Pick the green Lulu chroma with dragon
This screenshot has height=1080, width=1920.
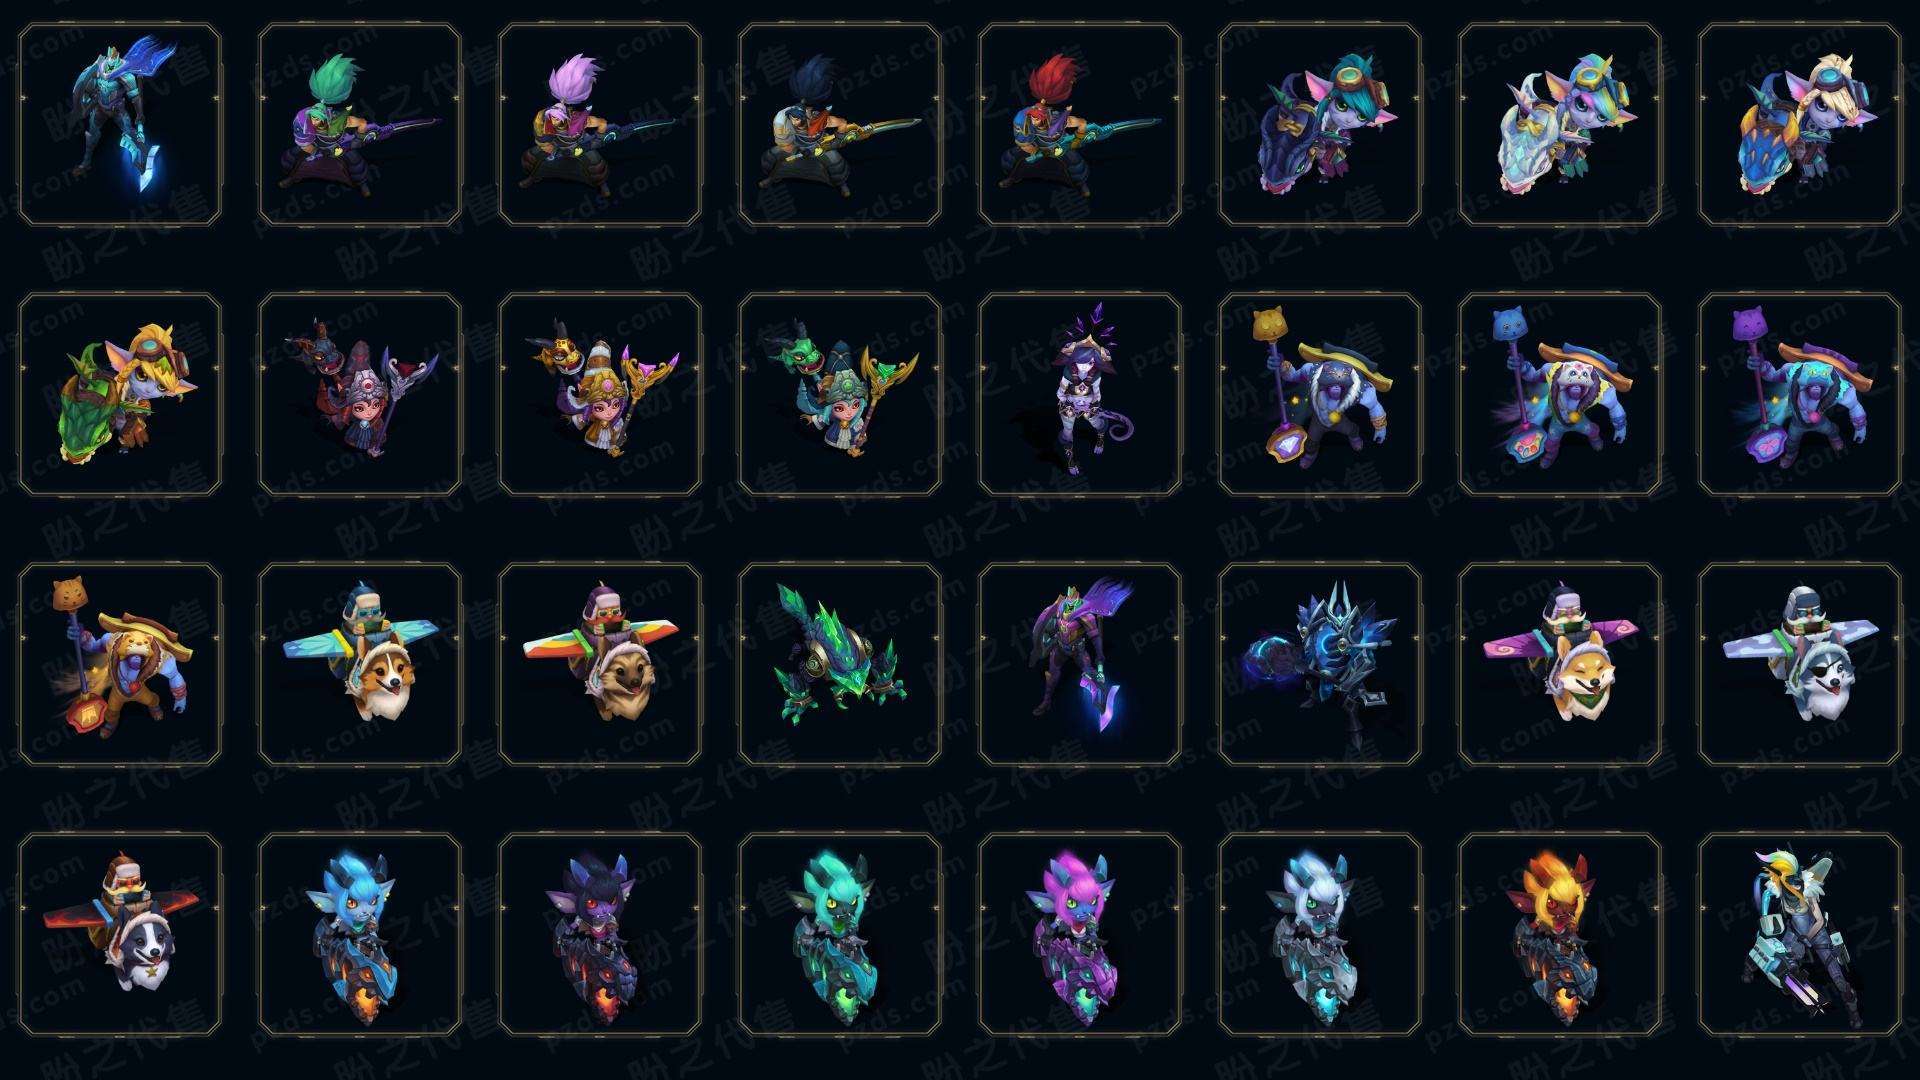click(840, 394)
